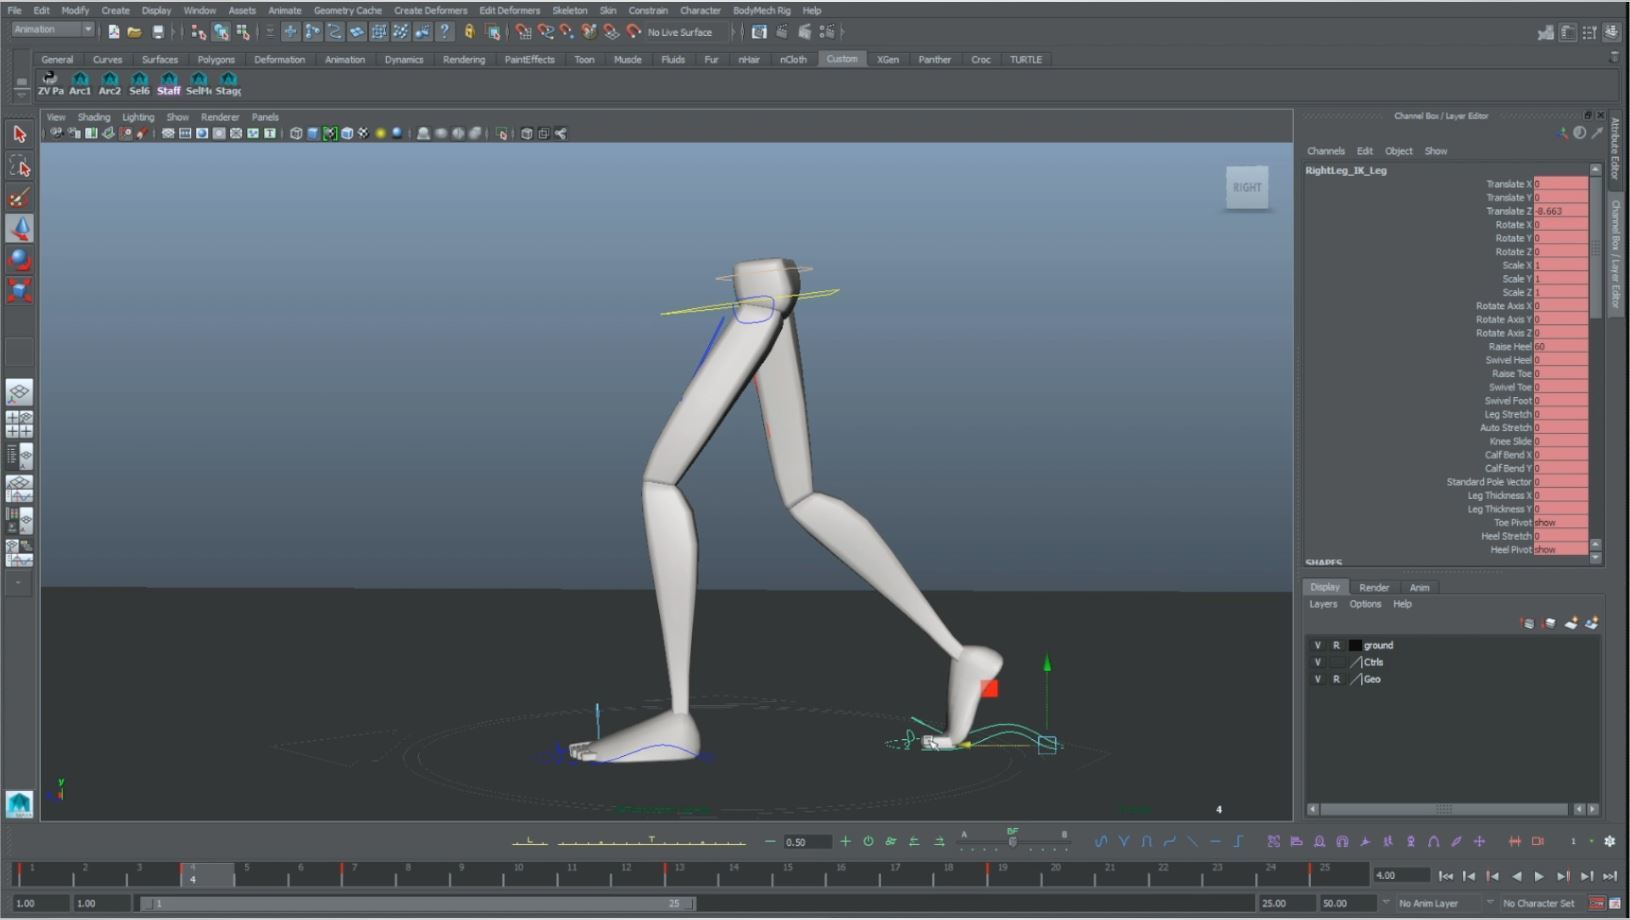
Task: Run the ZV Pa shelf script
Action: pyautogui.click(x=50, y=84)
